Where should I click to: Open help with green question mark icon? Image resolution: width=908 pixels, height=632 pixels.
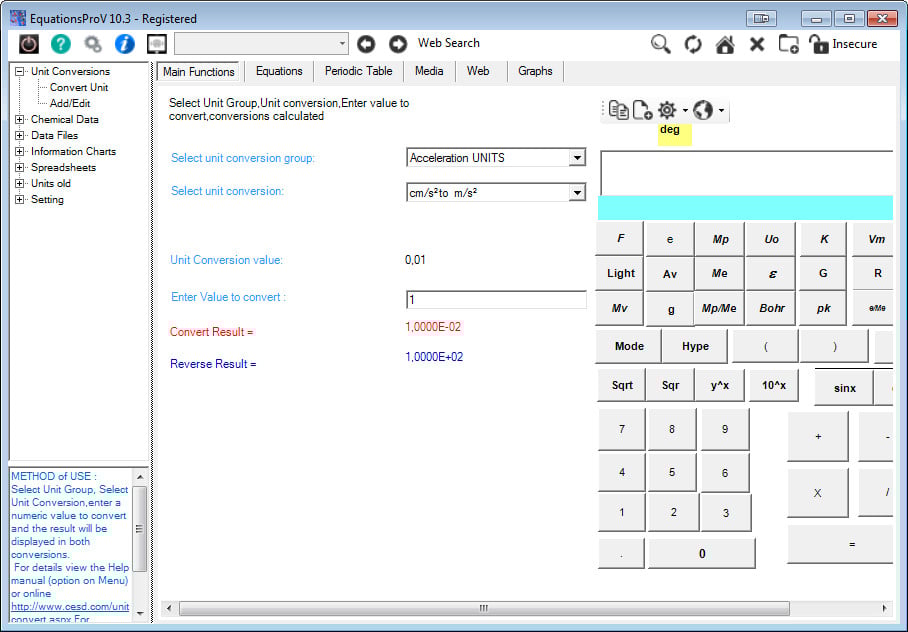pos(61,44)
